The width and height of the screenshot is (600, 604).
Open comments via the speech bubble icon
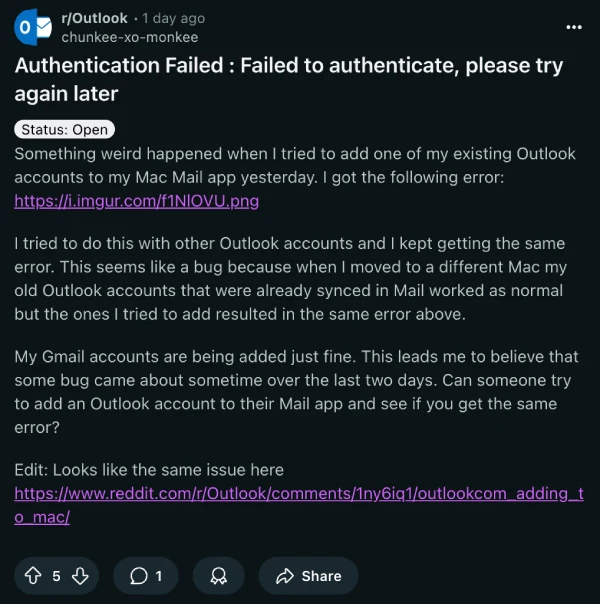coord(139,576)
